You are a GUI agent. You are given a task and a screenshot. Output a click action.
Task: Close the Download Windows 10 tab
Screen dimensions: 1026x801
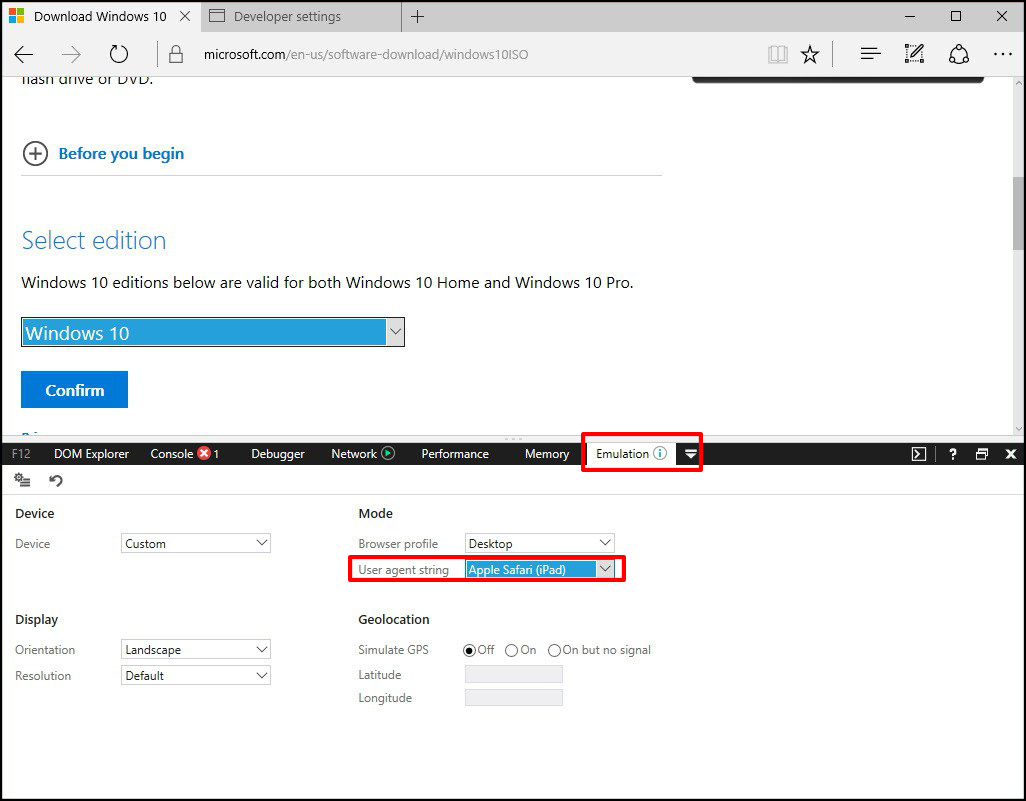pyautogui.click(x=185, y=16)
